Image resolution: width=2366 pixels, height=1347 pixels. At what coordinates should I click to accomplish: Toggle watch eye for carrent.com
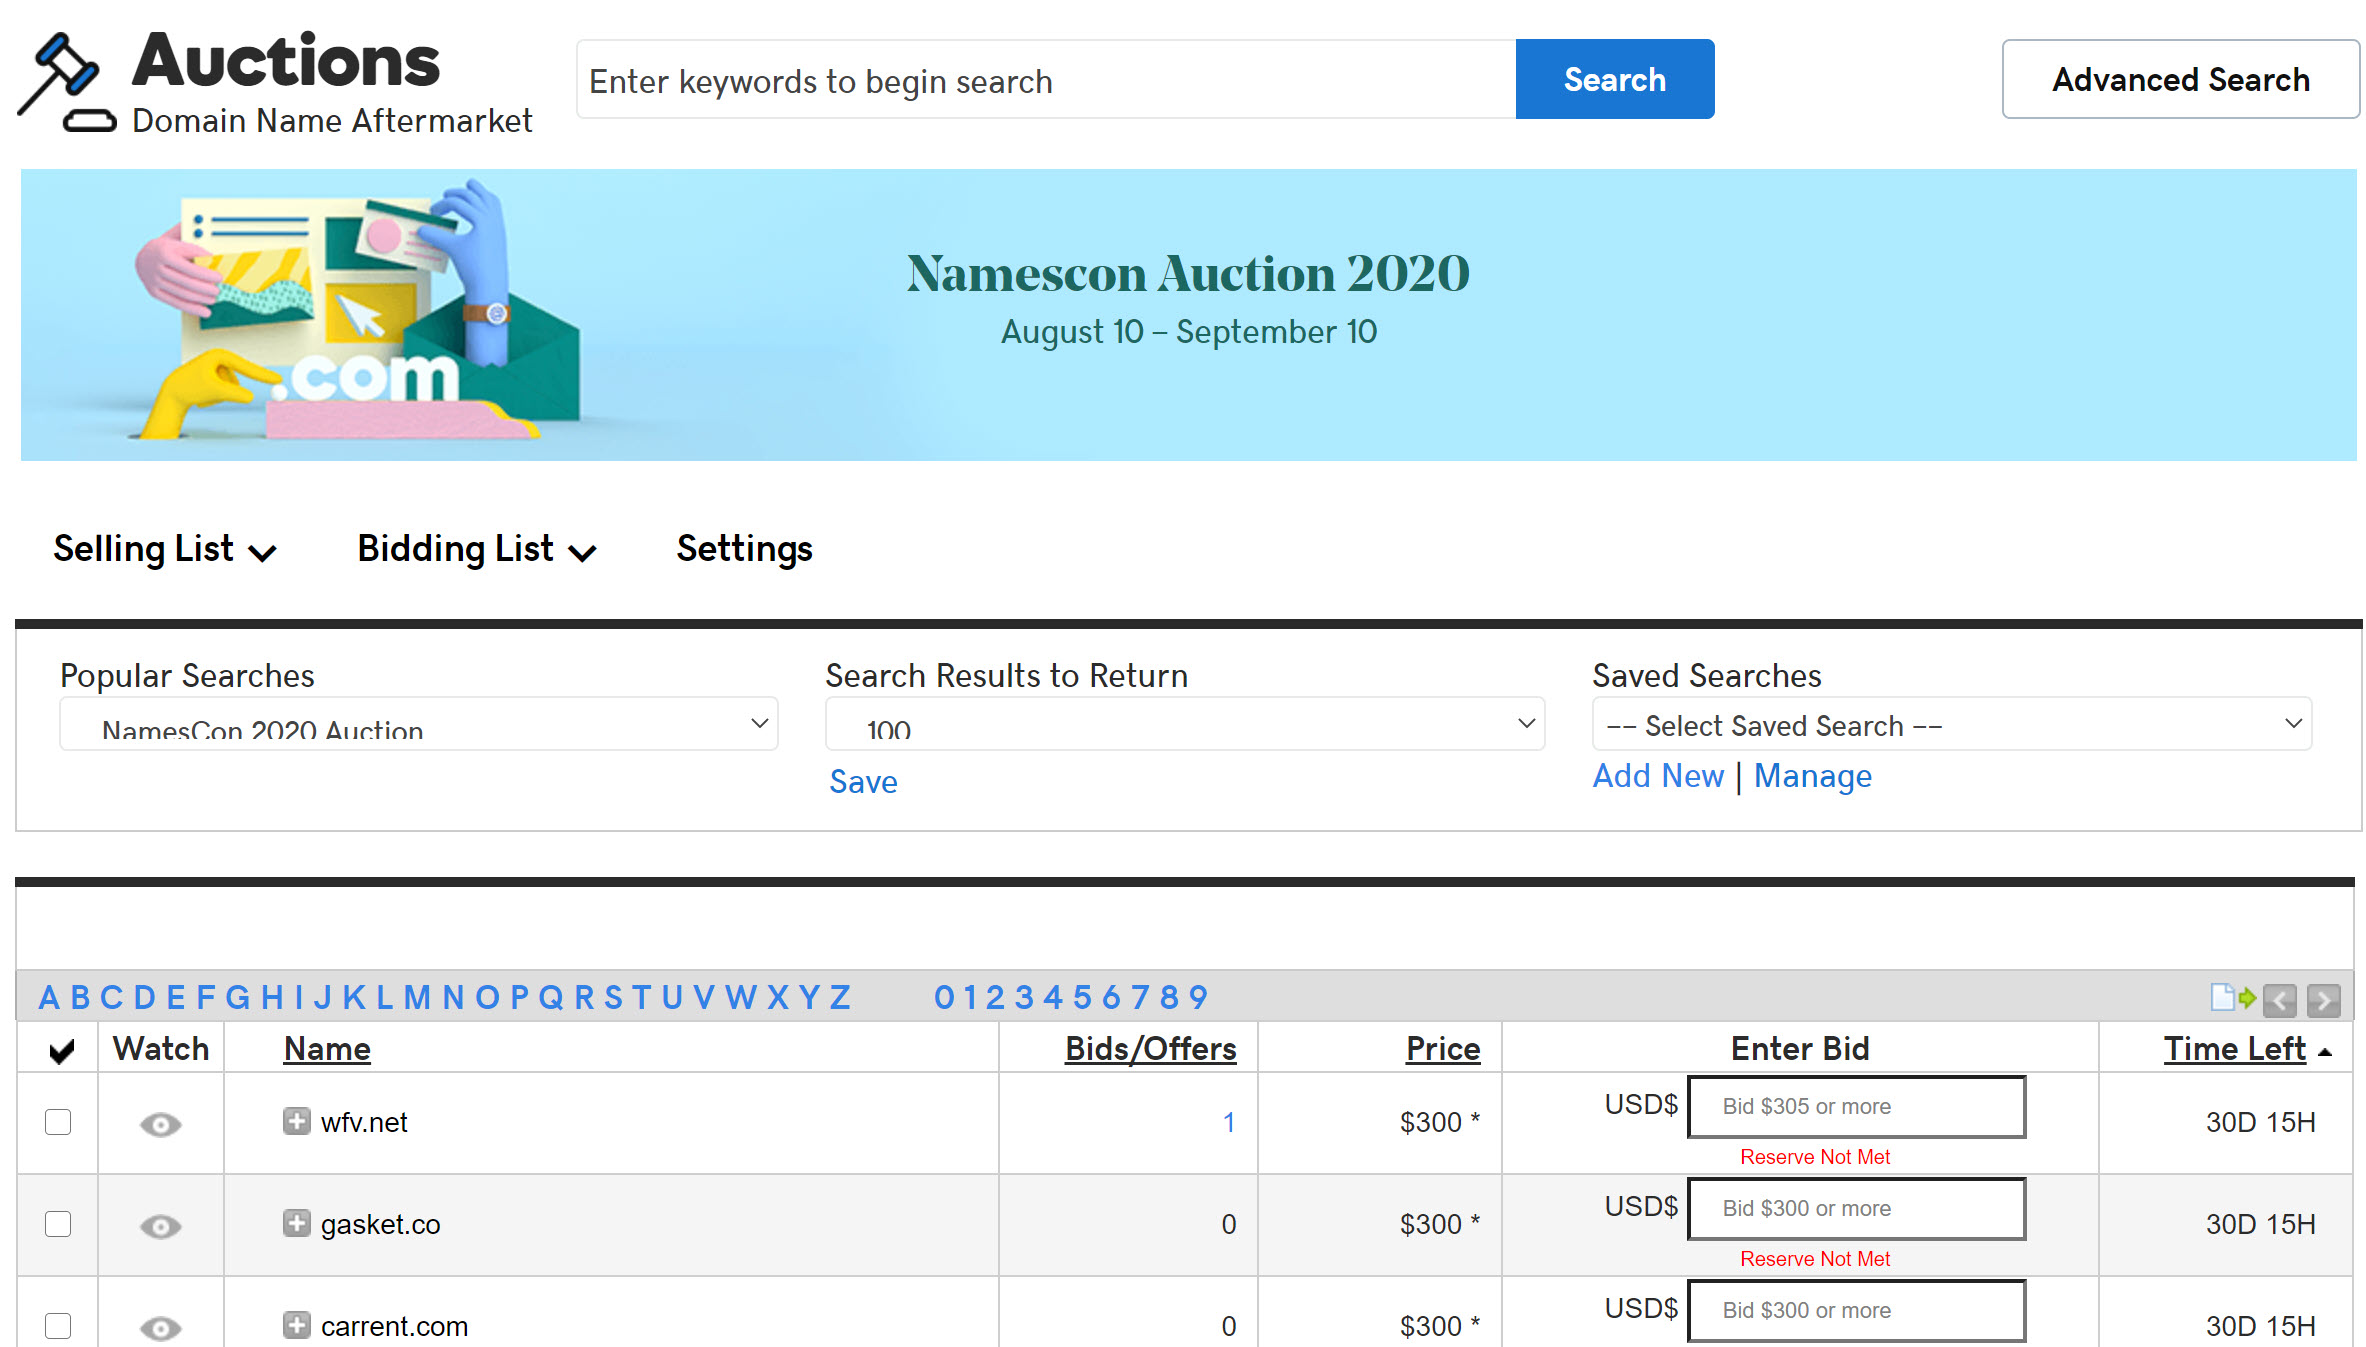point(160,1328)
